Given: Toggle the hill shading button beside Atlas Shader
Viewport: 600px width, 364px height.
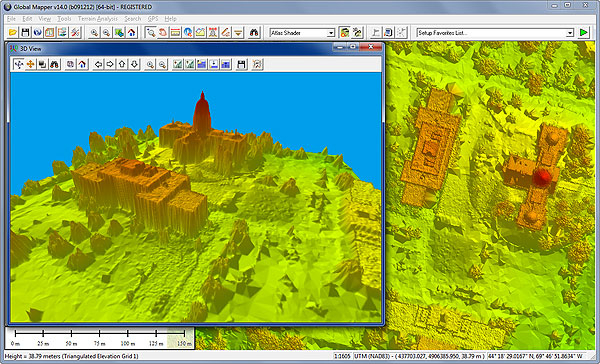Looking at the screenshot, I should click(344, 33).
